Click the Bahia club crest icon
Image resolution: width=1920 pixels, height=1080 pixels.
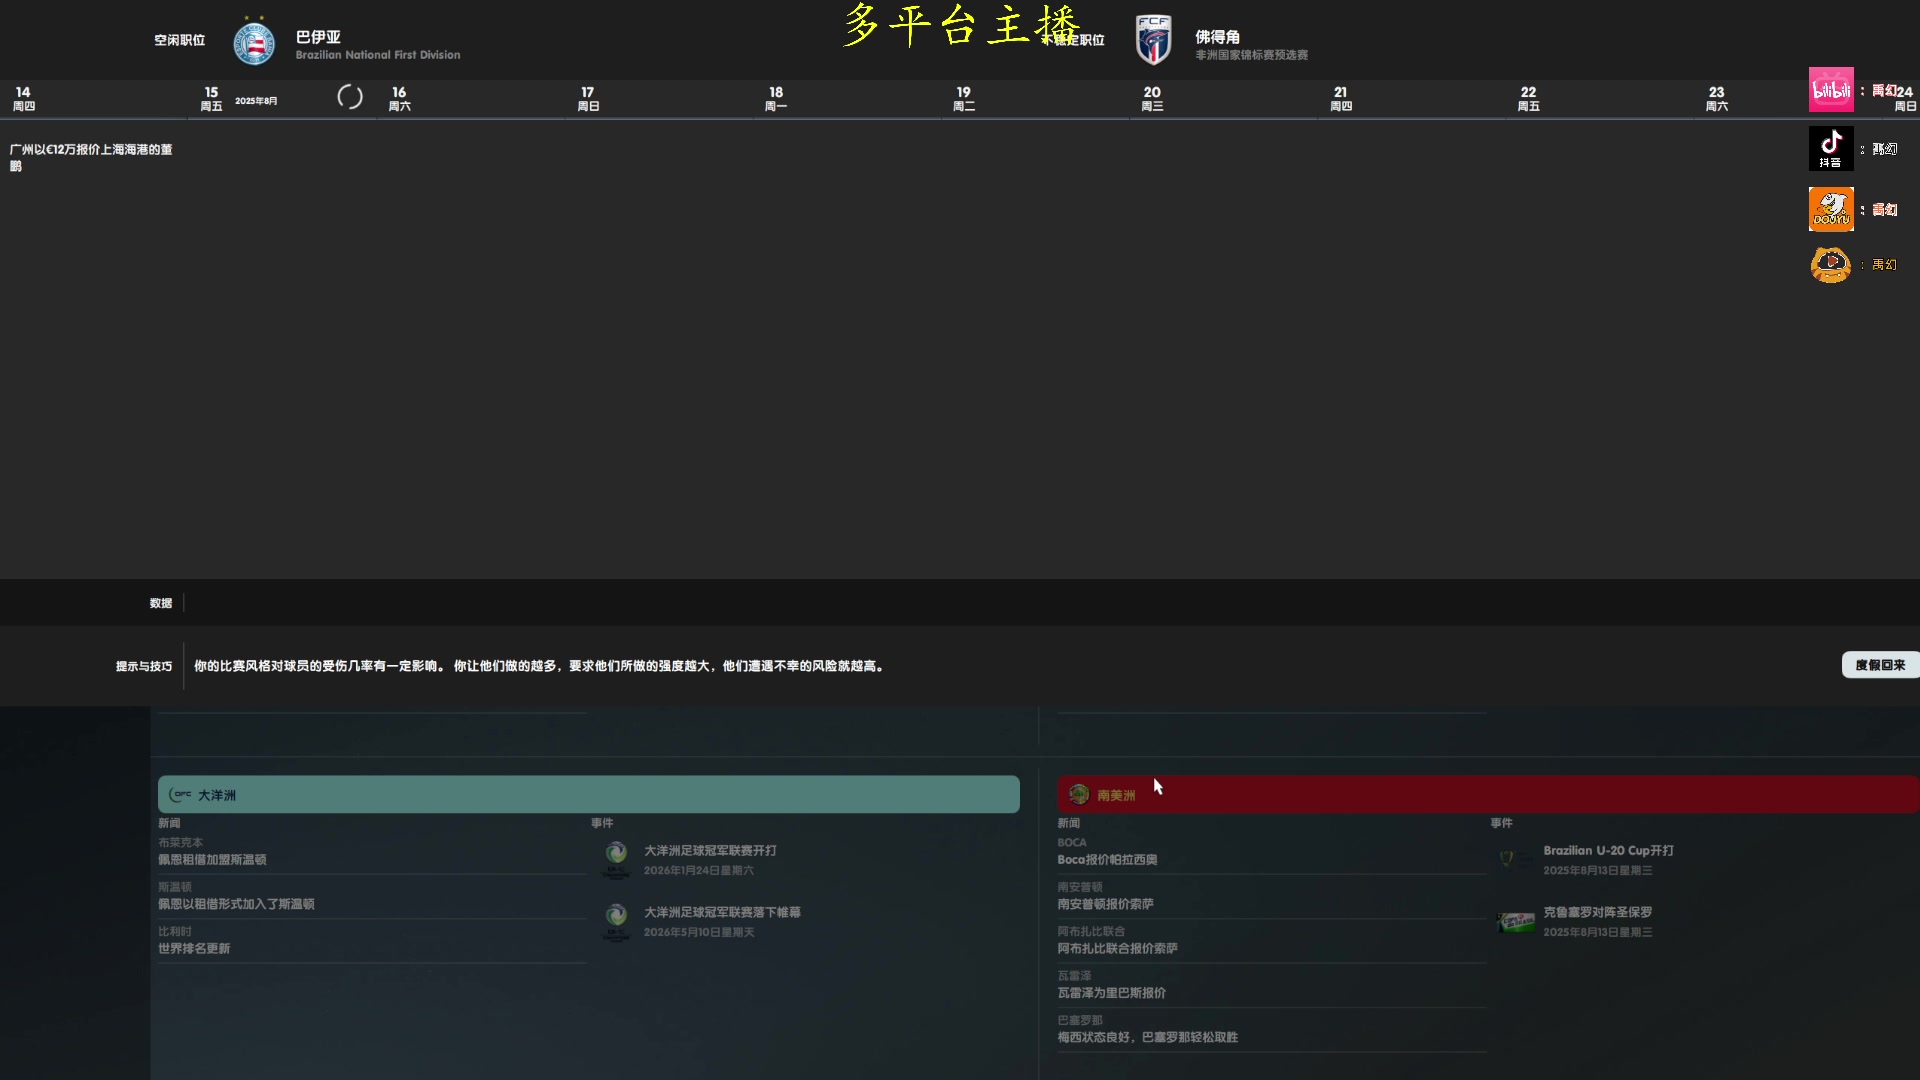pos(254,43)
